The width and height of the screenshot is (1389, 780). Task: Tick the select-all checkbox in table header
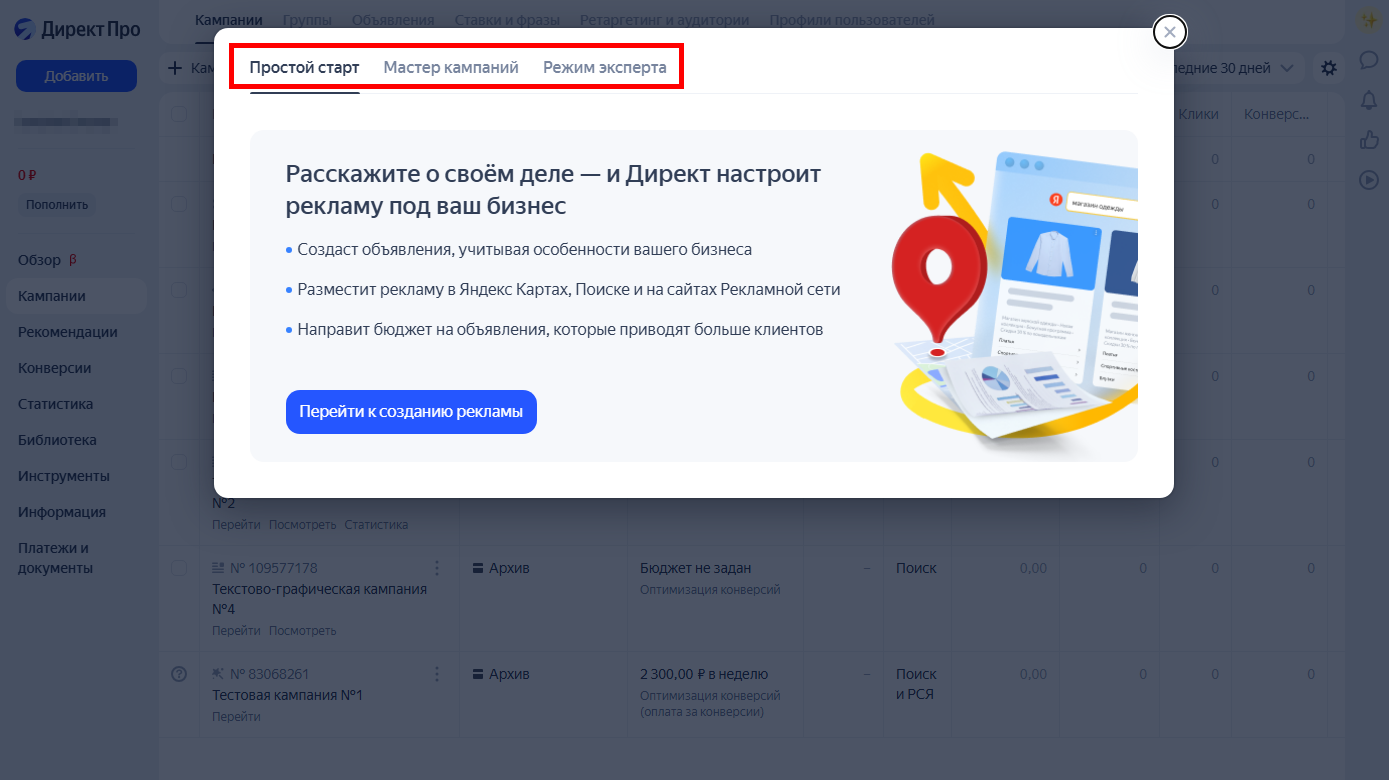[179, 114]
